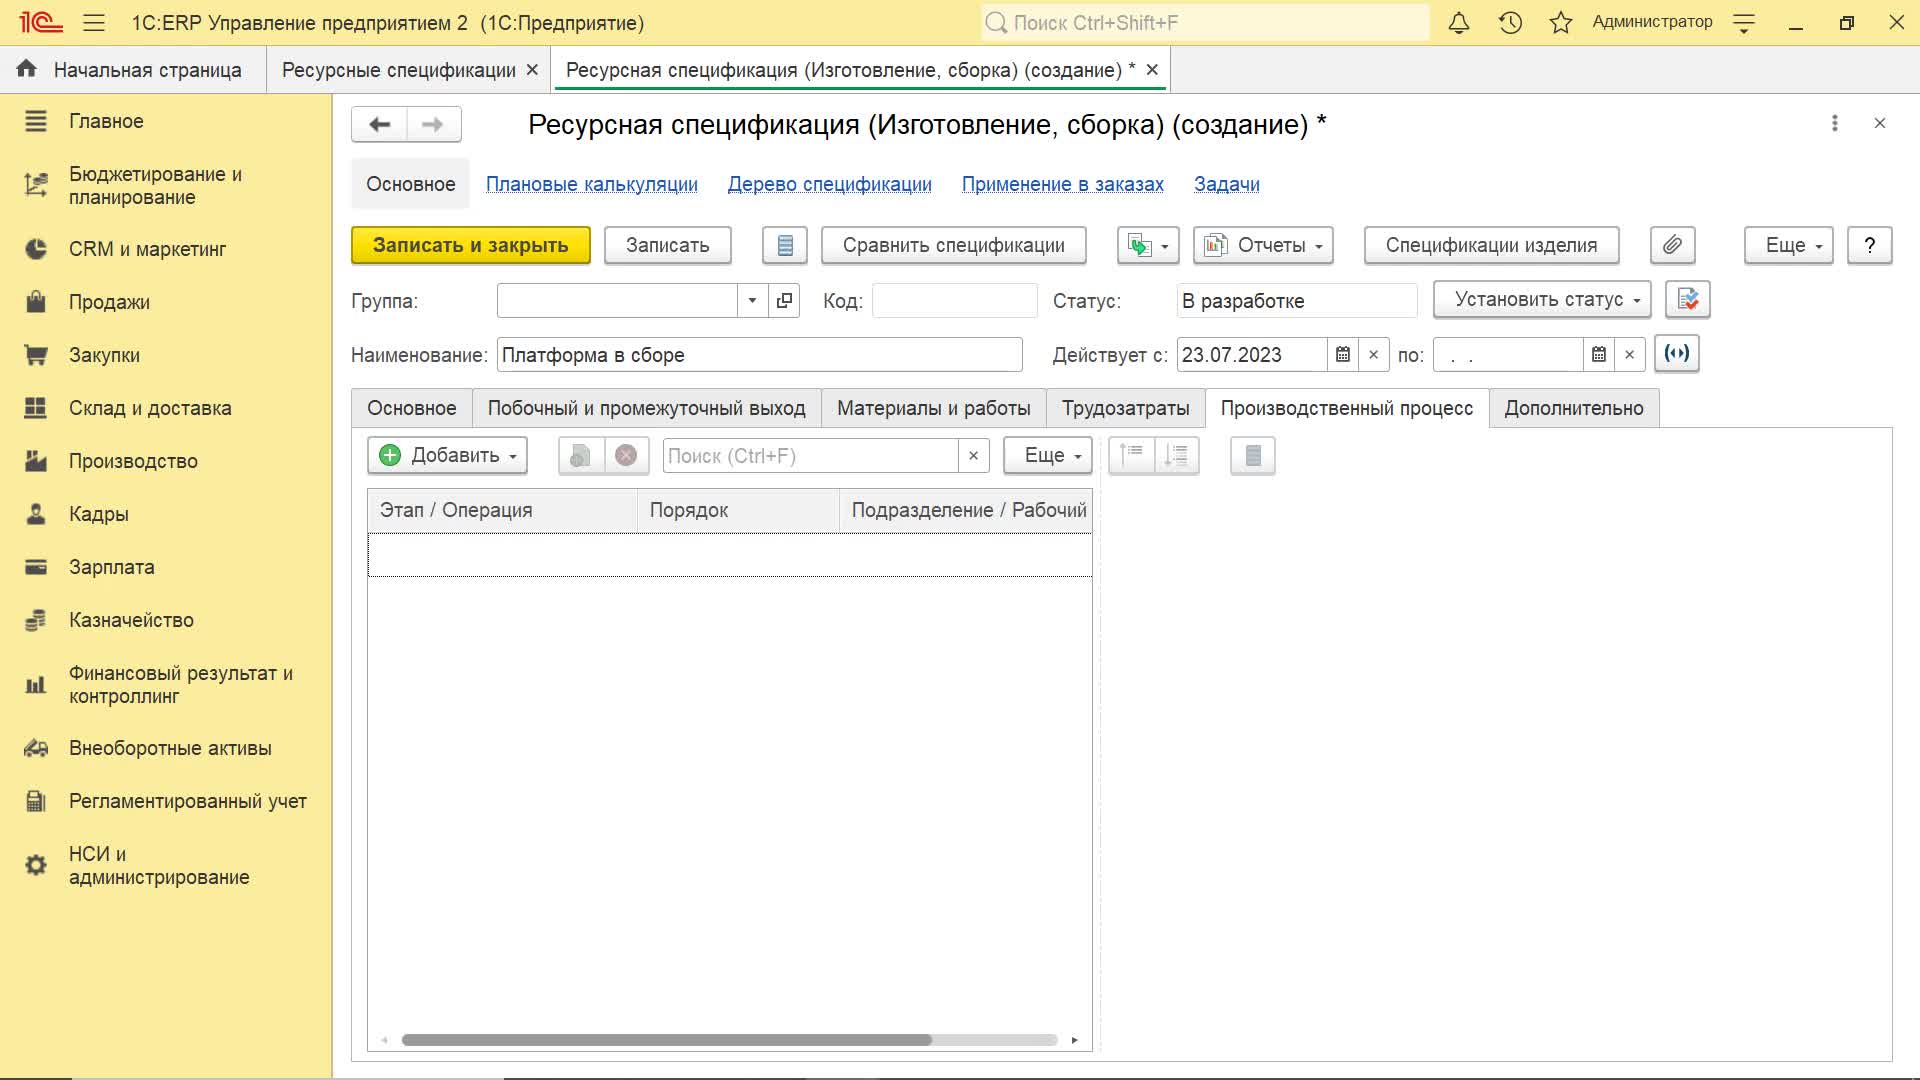Open the CRM и маркетинг section
Image resolution: width=1920 pixels, height=1080 pixels.
(x=147, y=249)
